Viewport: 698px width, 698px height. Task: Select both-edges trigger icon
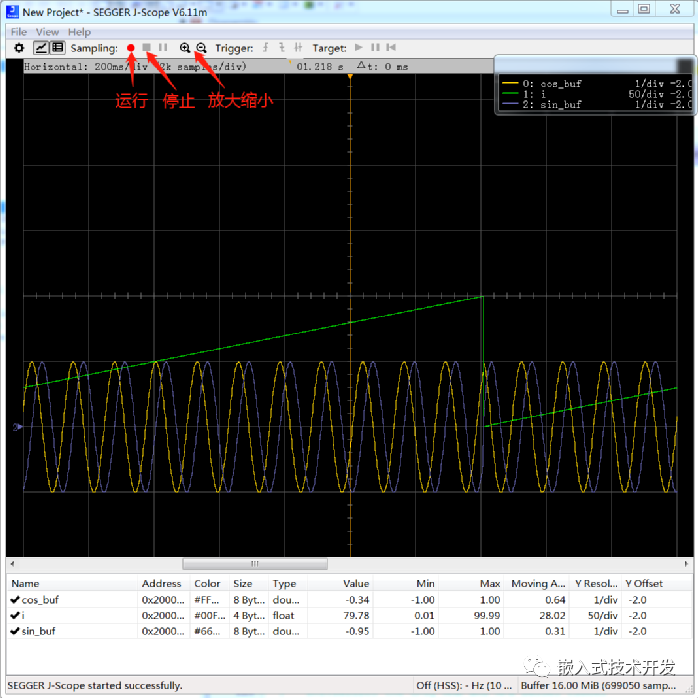[298, 47]
